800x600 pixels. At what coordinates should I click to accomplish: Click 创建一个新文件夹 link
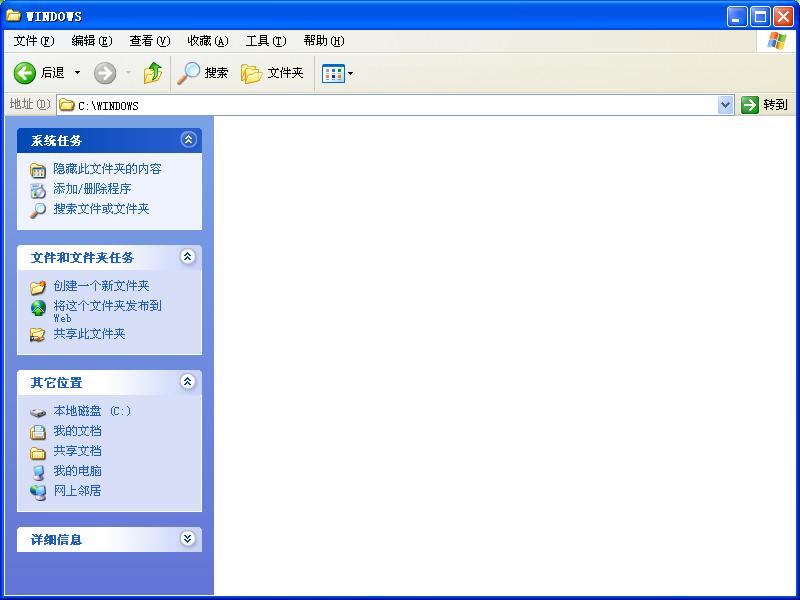tap(101, 286)
